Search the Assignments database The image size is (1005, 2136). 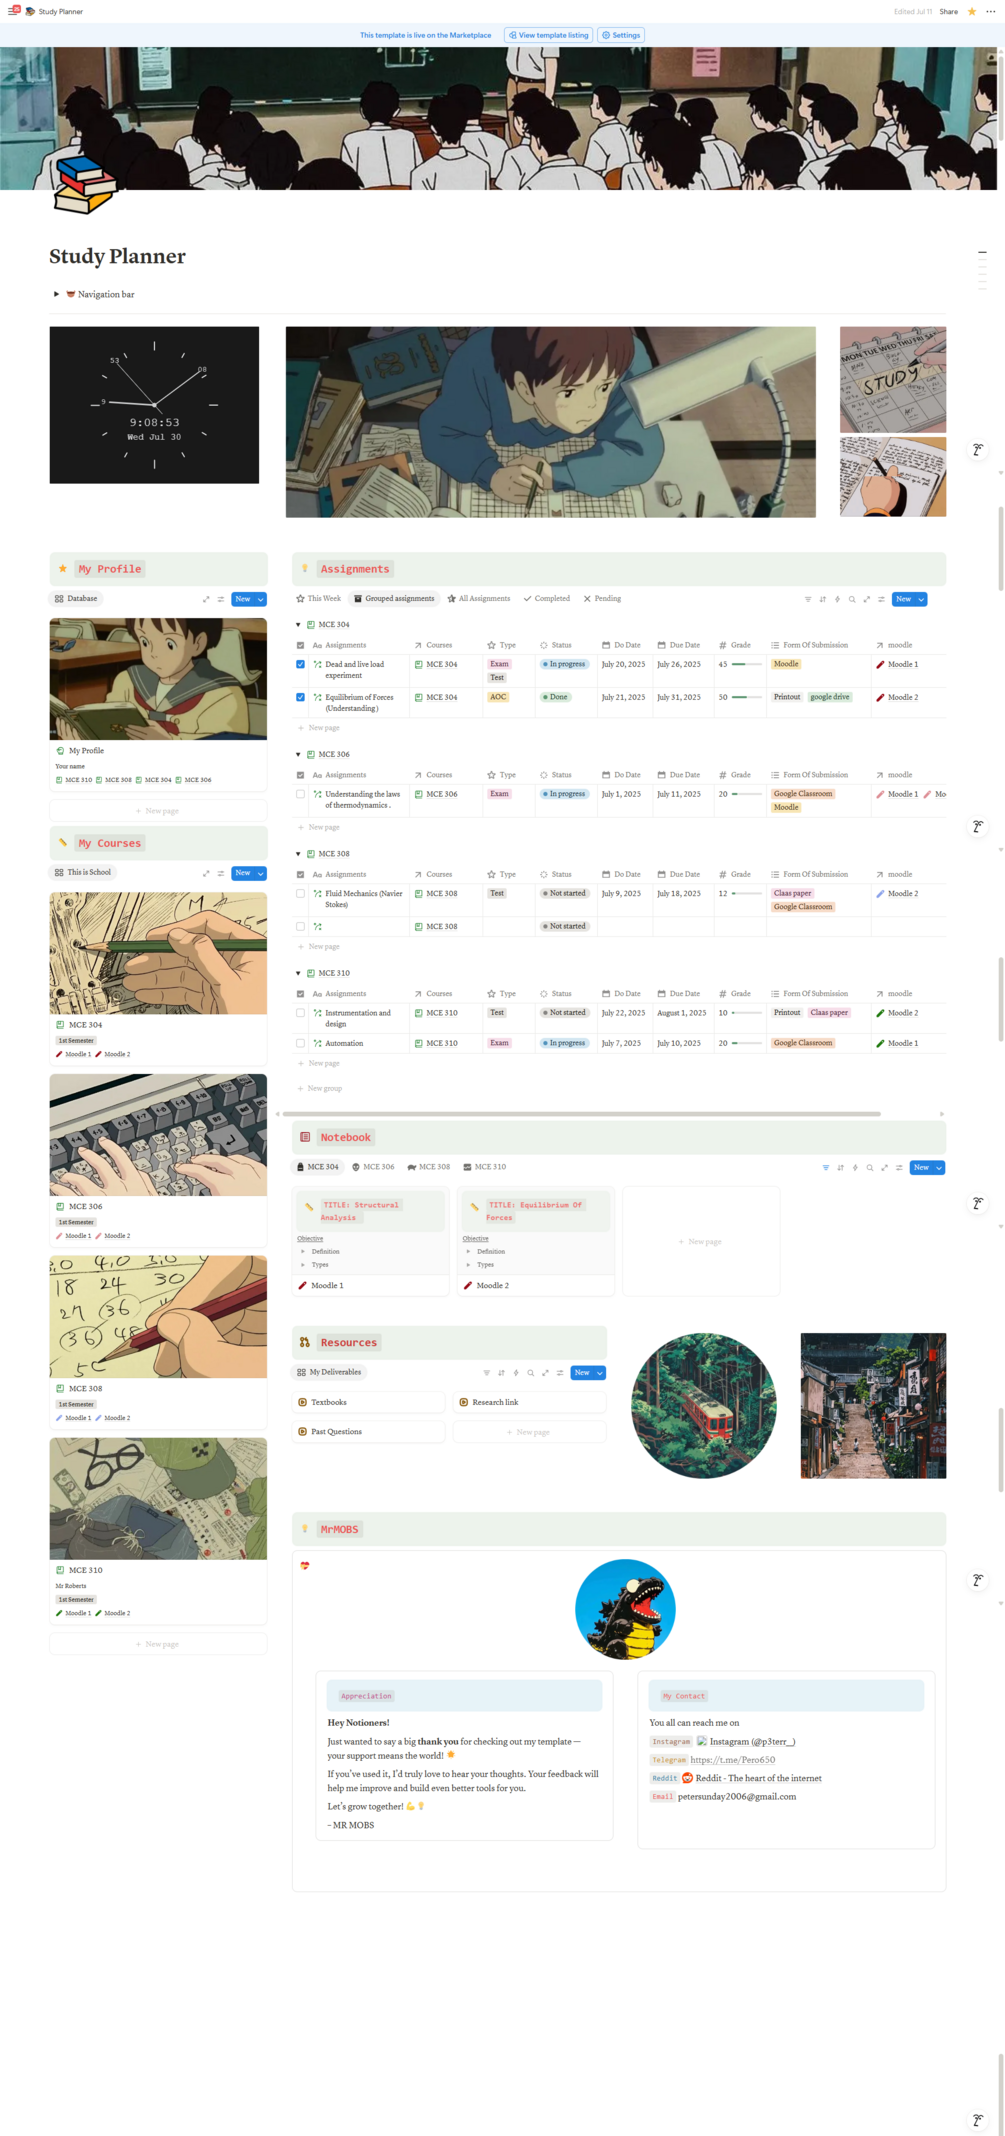[852, 599]
